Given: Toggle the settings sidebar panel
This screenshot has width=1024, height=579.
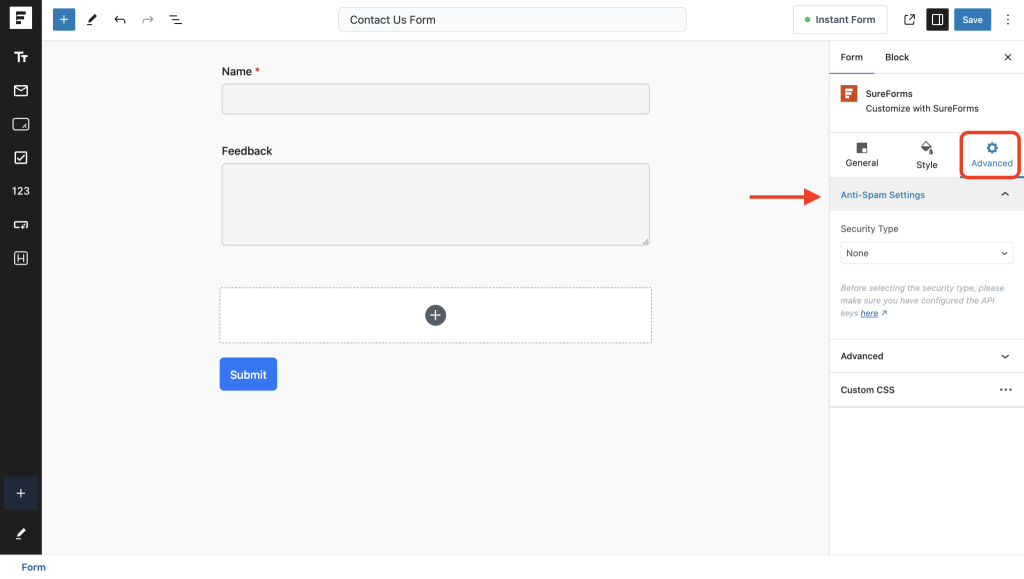Looking at the screenshot, I should pyautogui.click(x=937, y=20).
